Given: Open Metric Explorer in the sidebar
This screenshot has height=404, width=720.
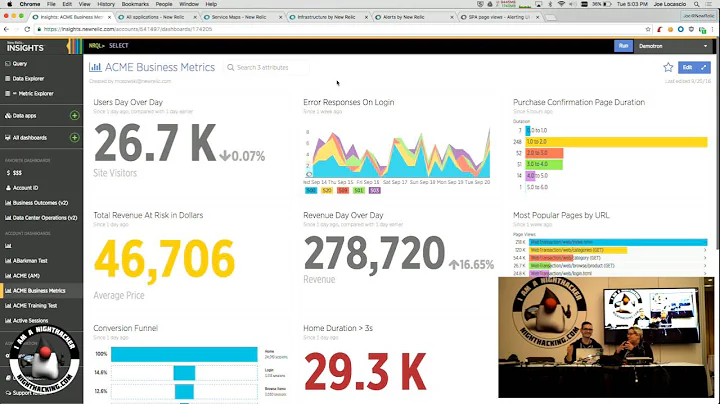Looking at the screenshot, I should click(x=29, y=94).
